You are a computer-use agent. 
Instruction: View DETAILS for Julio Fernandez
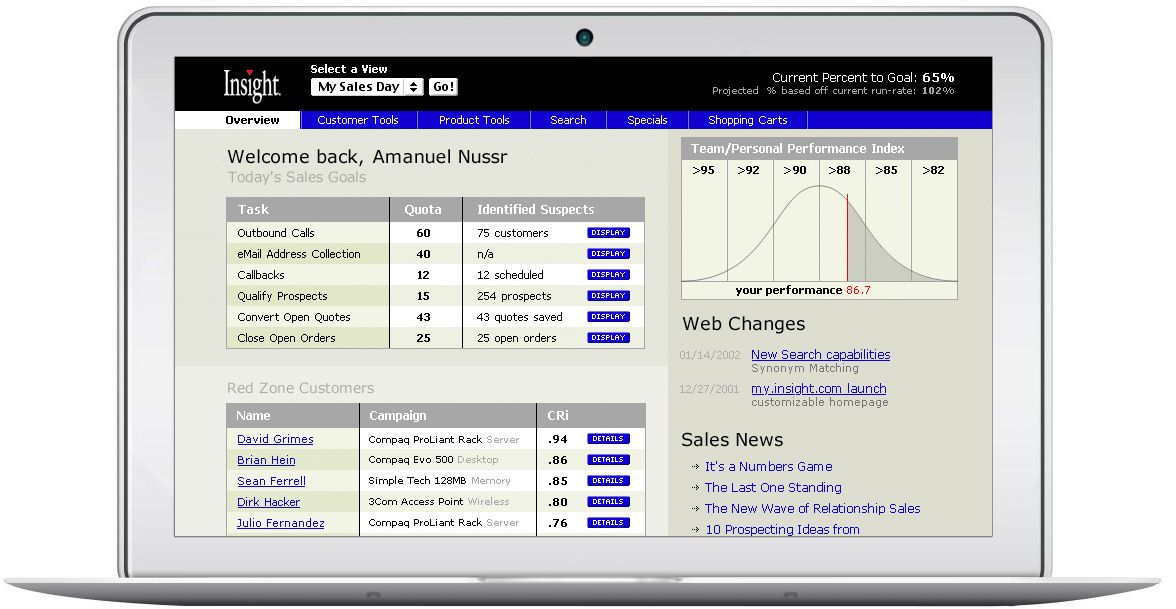609,522
